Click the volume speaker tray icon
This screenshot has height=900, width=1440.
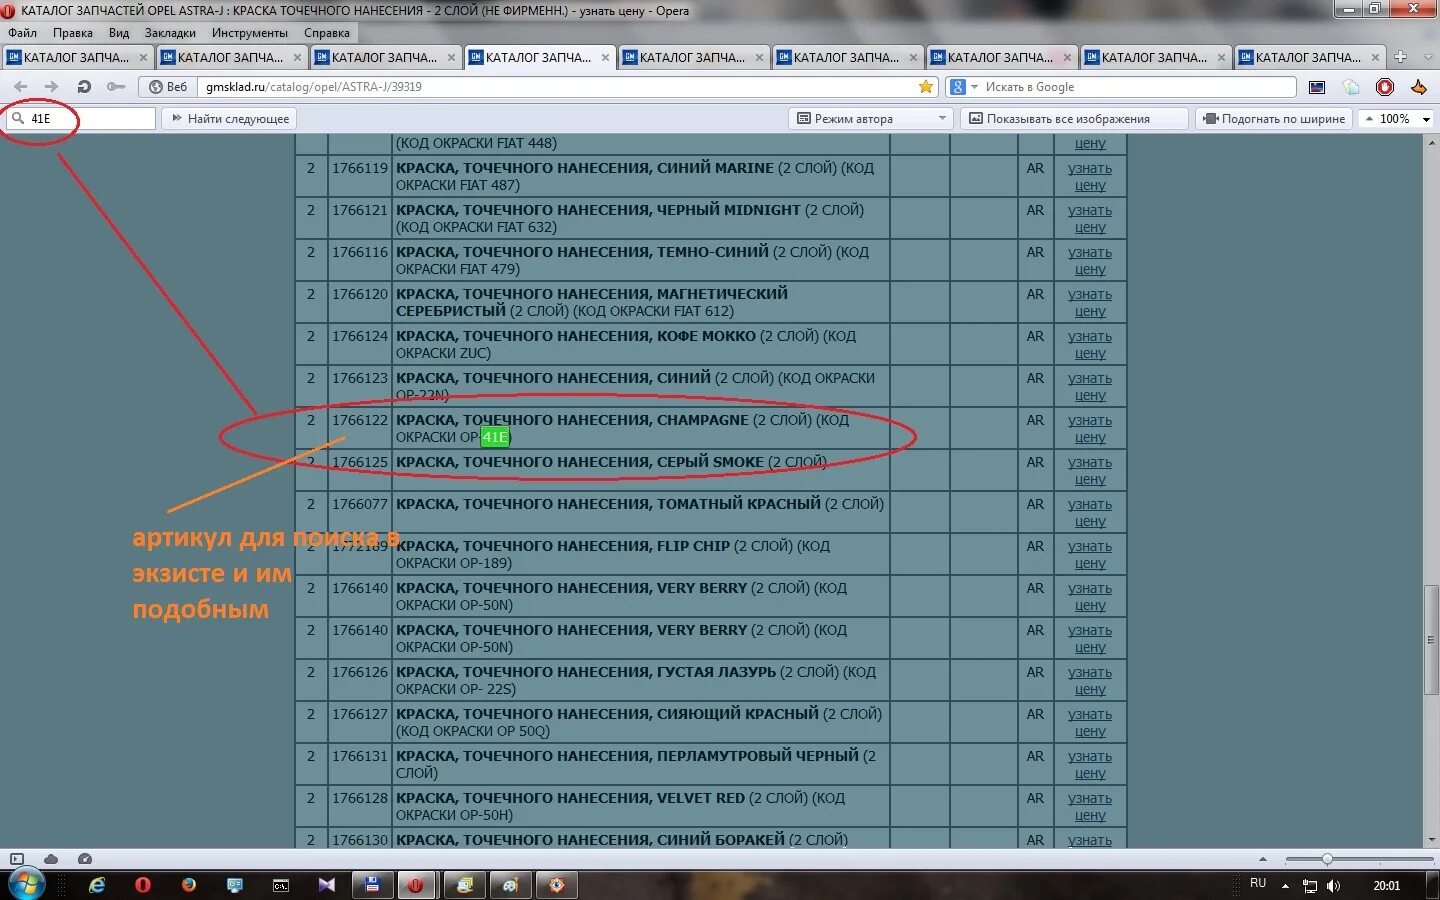point(1333,886)
